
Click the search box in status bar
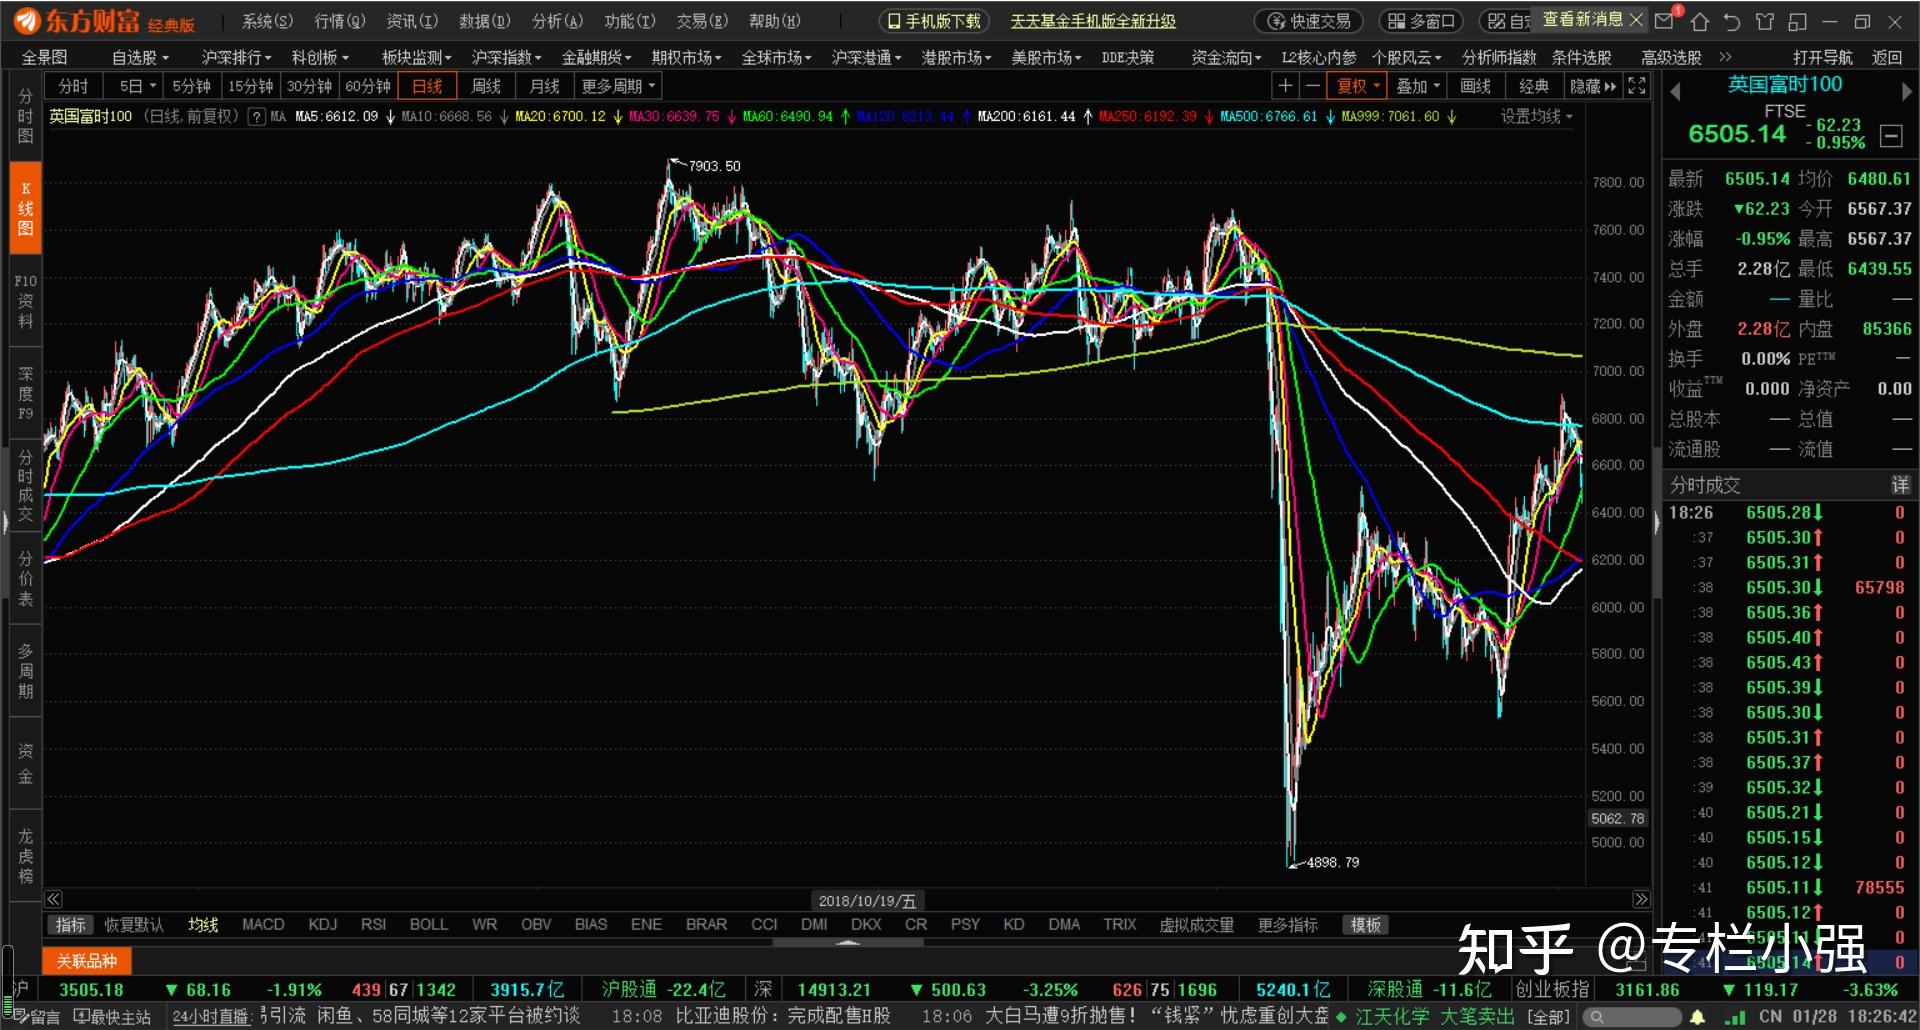point(1630,1017)
